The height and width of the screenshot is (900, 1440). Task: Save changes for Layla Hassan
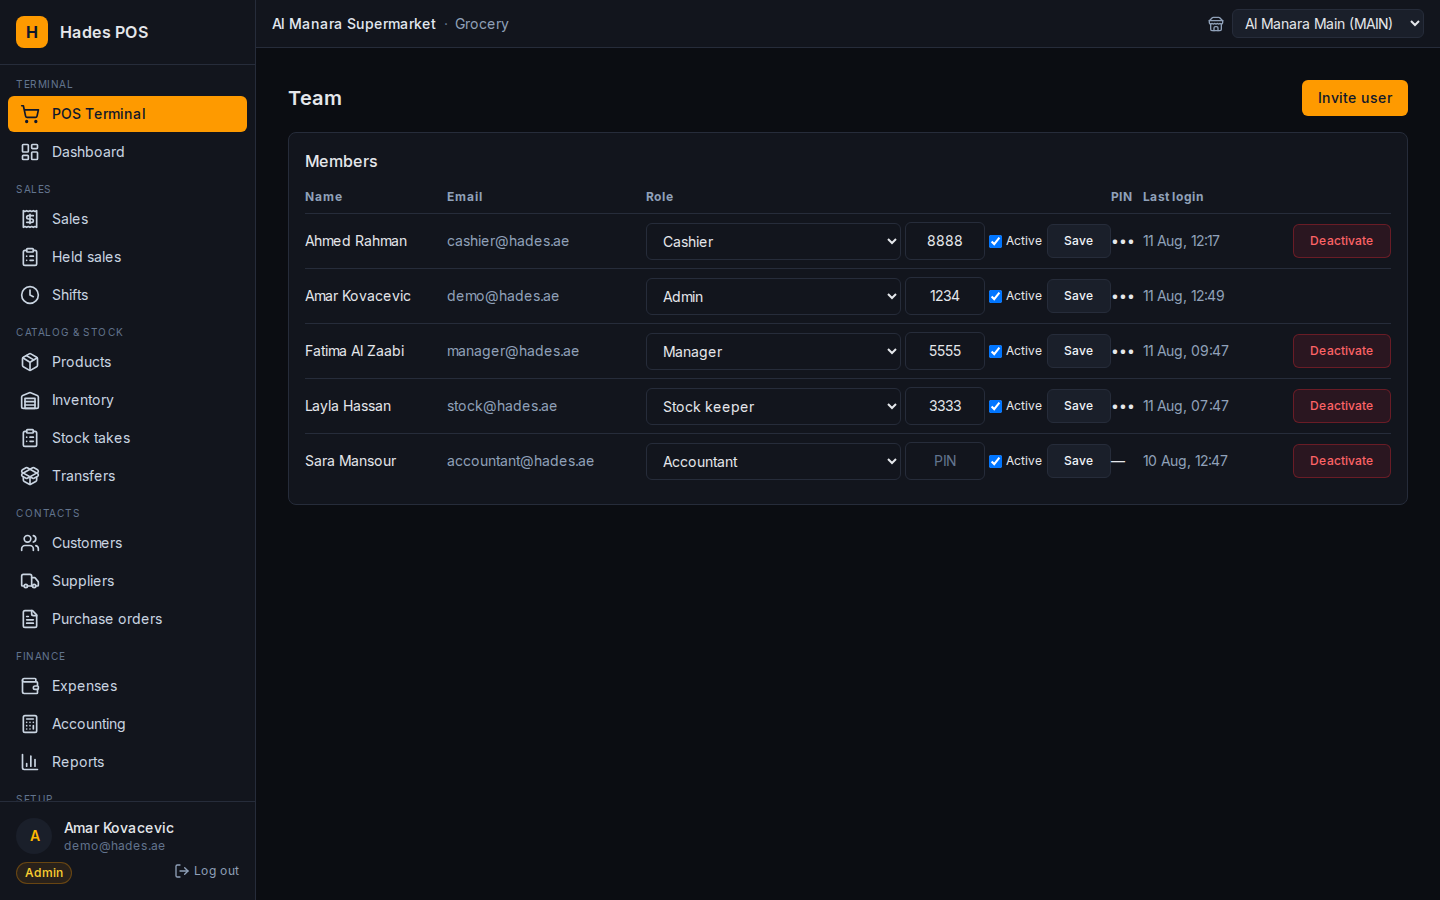(x=1078, y=406)
